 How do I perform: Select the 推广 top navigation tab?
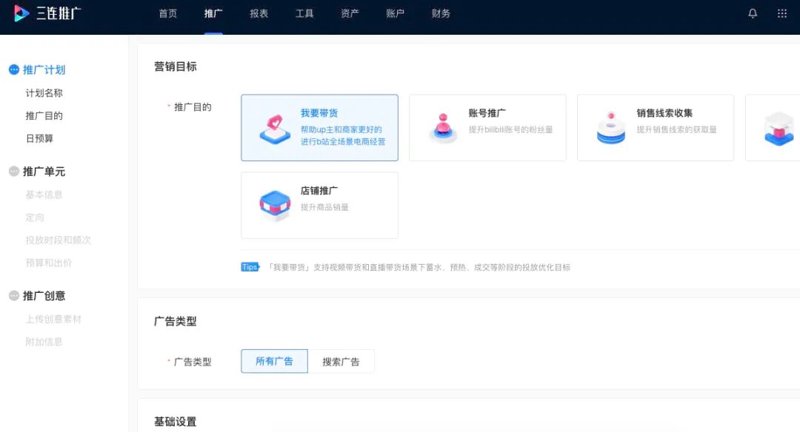213,14
